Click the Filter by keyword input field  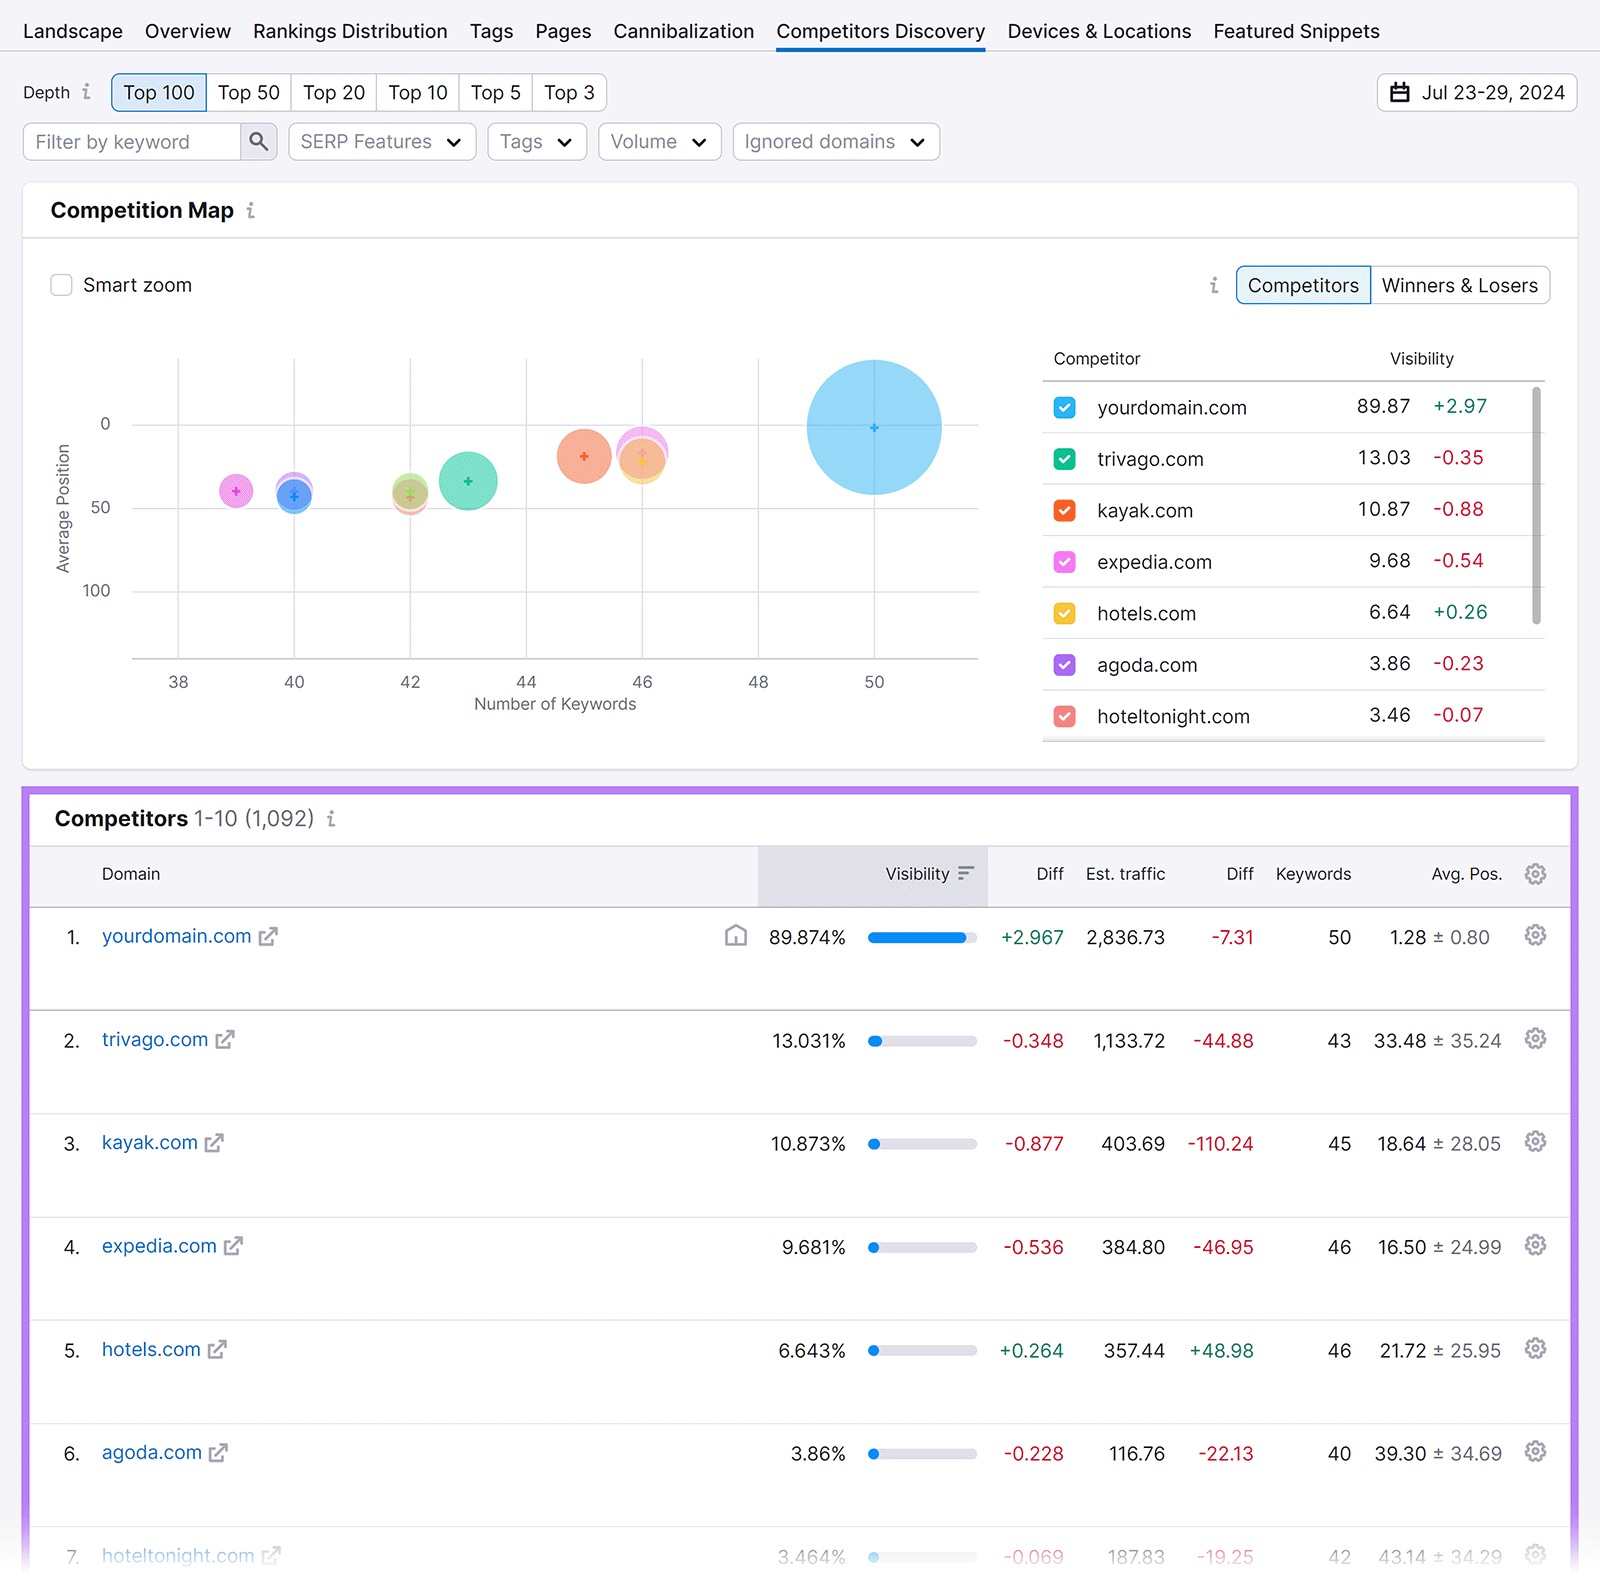click(132, 142)
